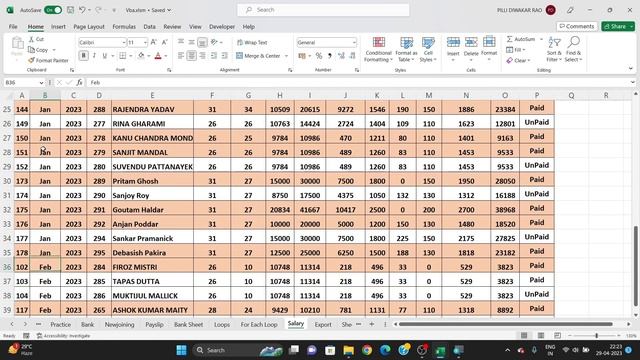Apply the fill color bucket

point(141,56)
